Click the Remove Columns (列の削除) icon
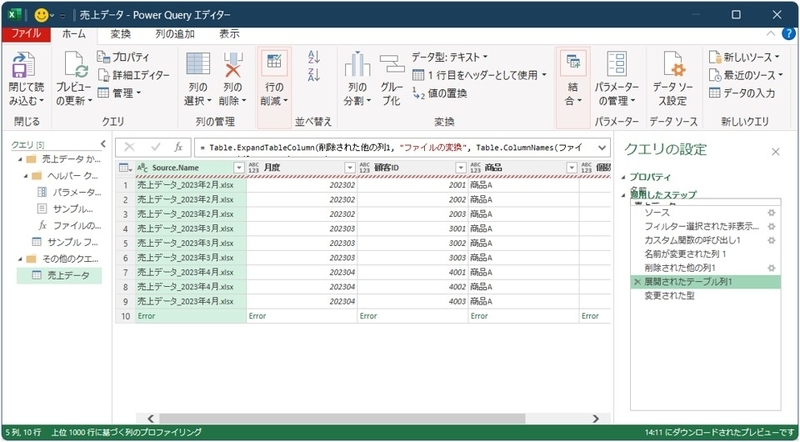This screenshot has height=442, width=800. [233, 65]
